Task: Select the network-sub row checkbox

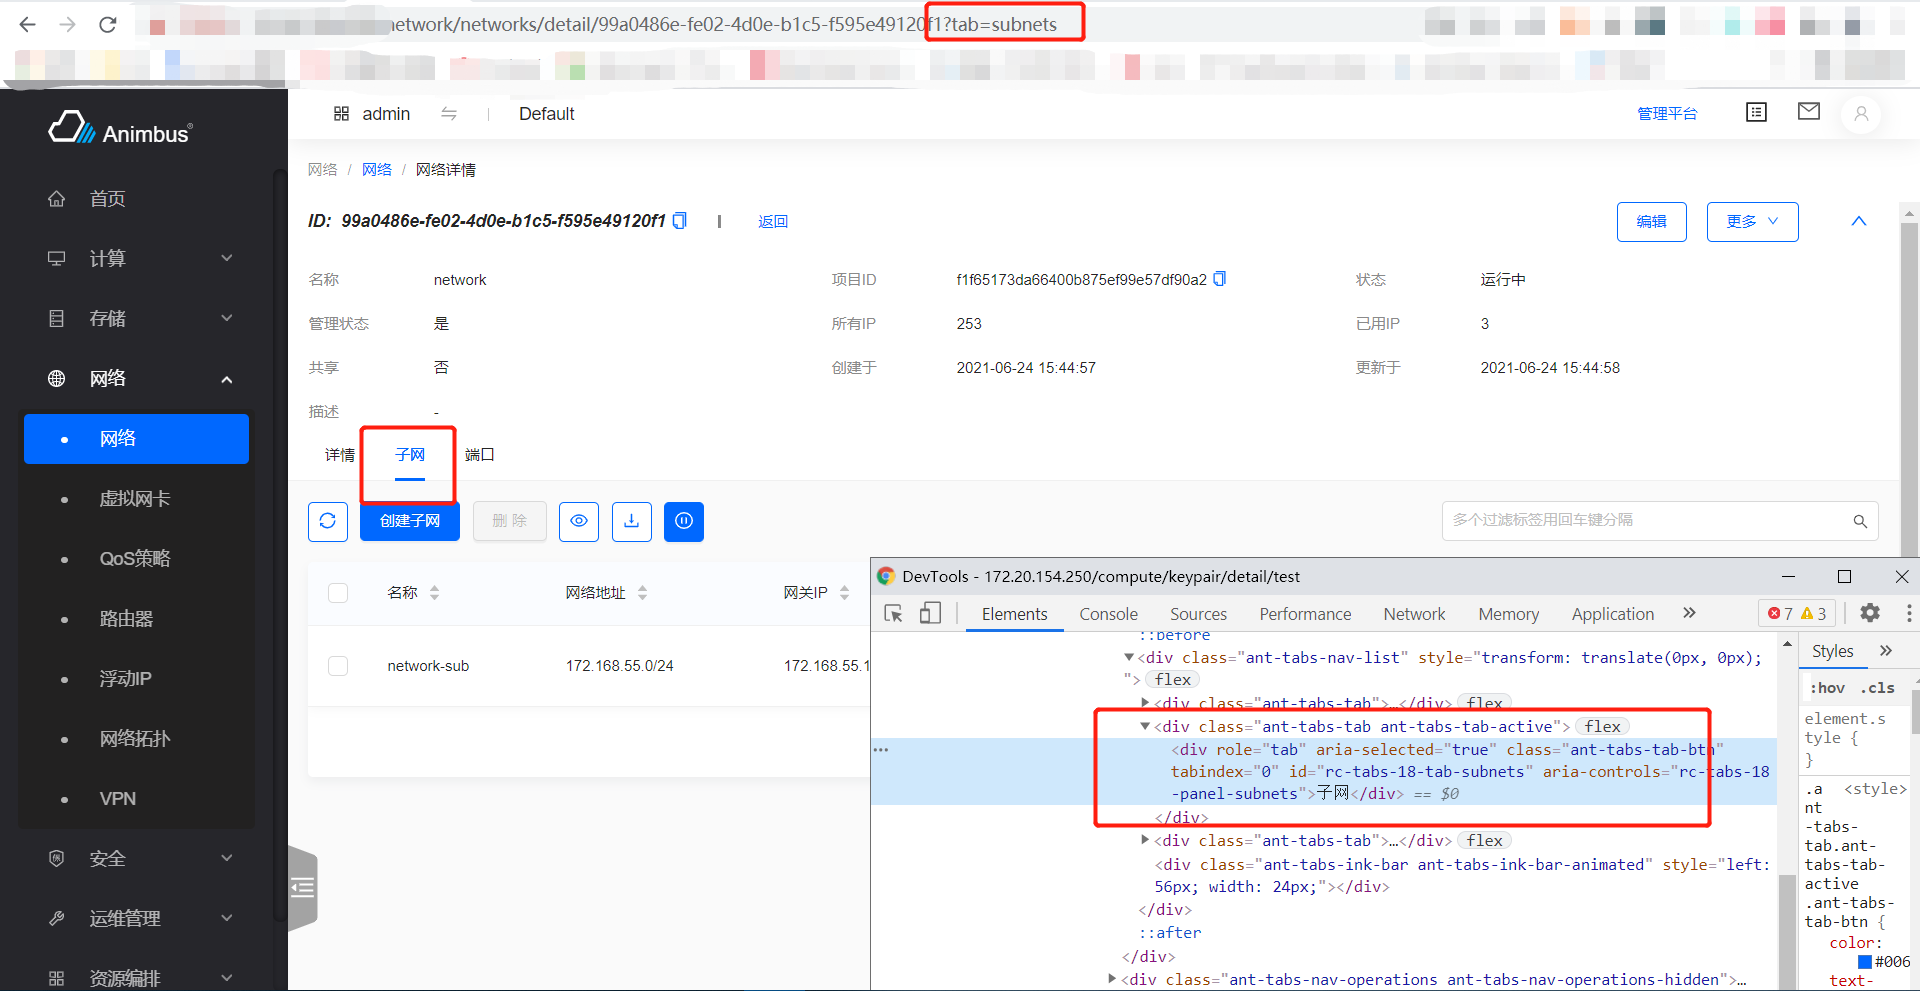Action: click(338, 666)
